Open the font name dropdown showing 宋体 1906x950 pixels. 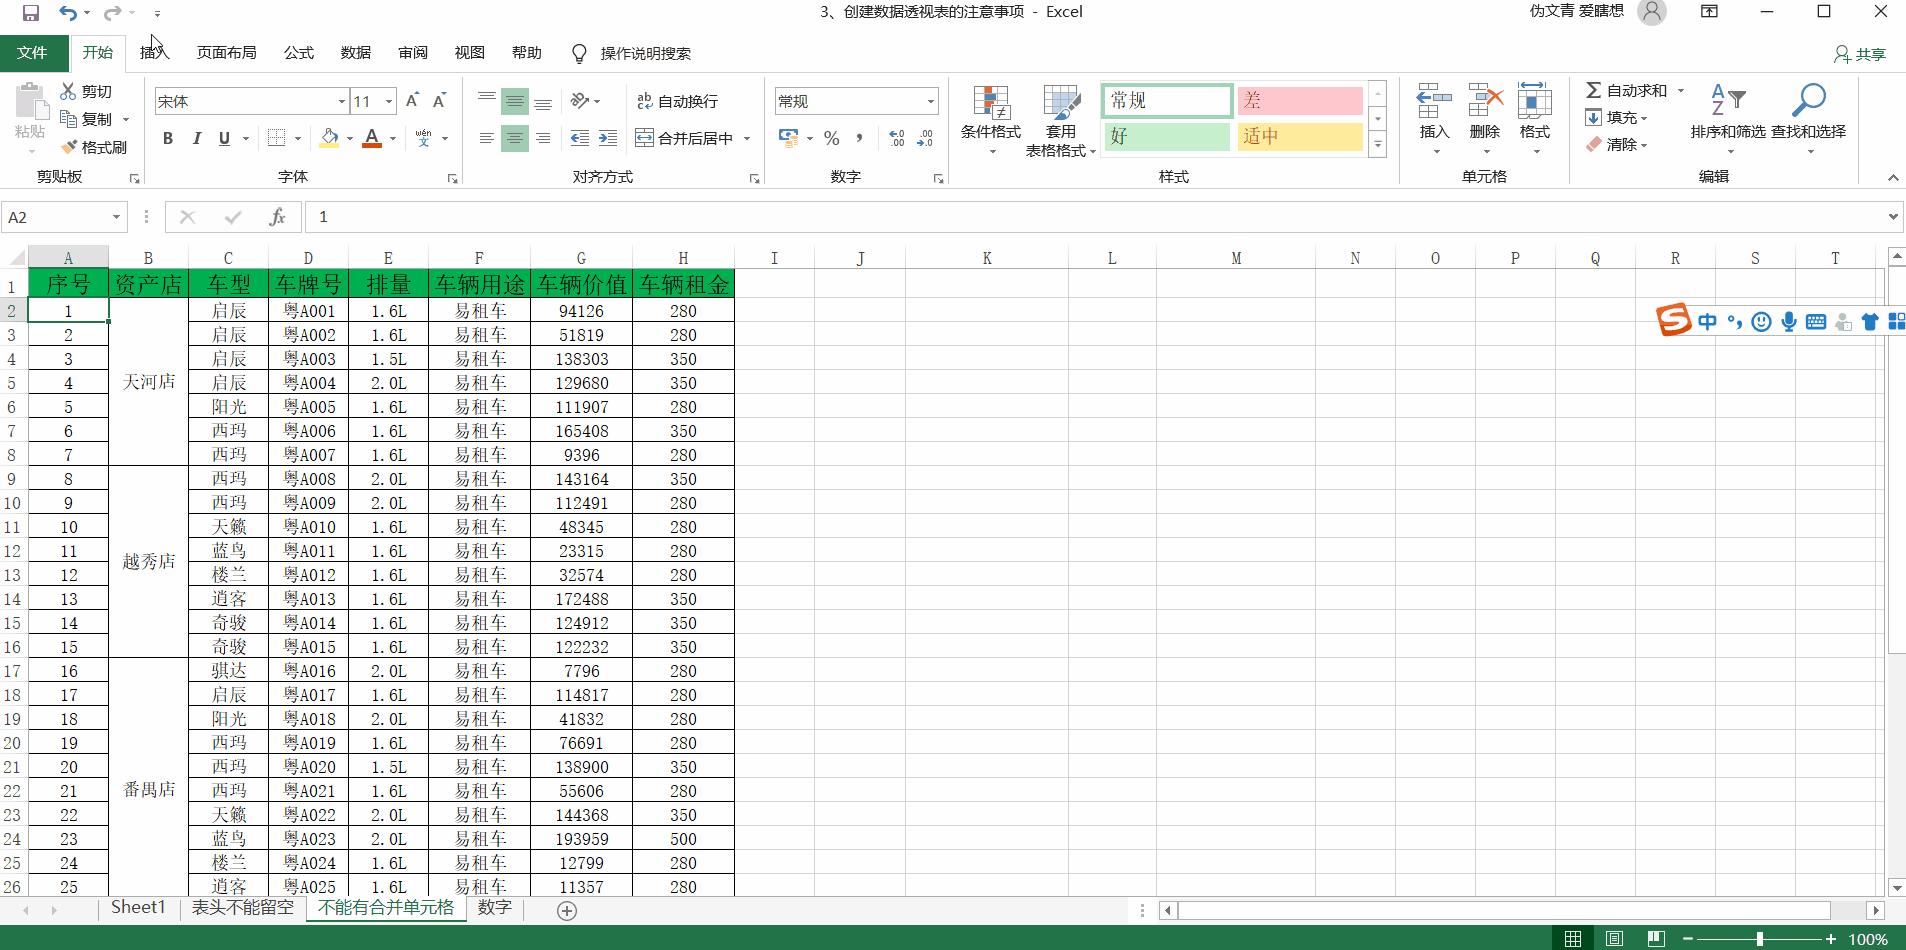click(341, 101)
